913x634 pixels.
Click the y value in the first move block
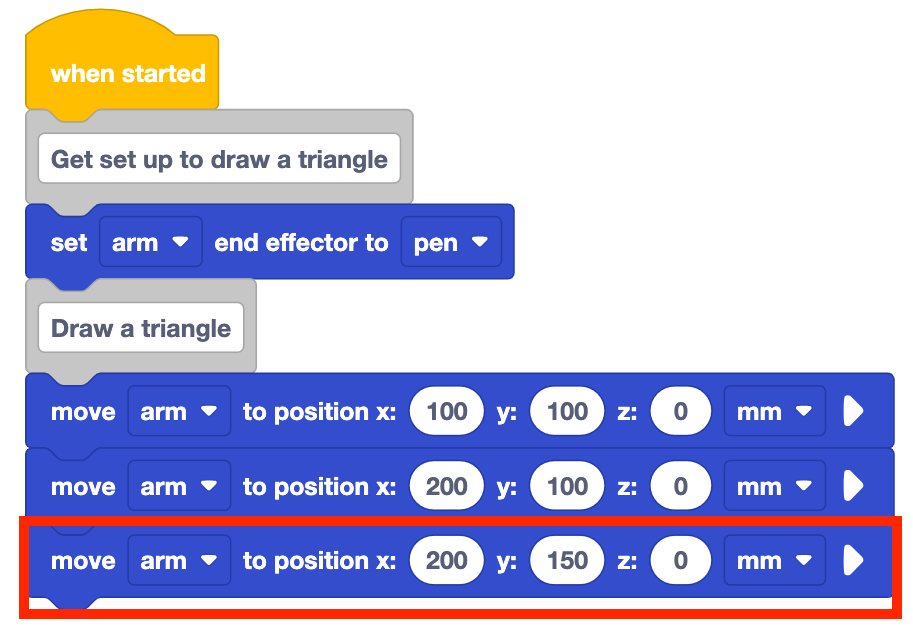(568, 412)
